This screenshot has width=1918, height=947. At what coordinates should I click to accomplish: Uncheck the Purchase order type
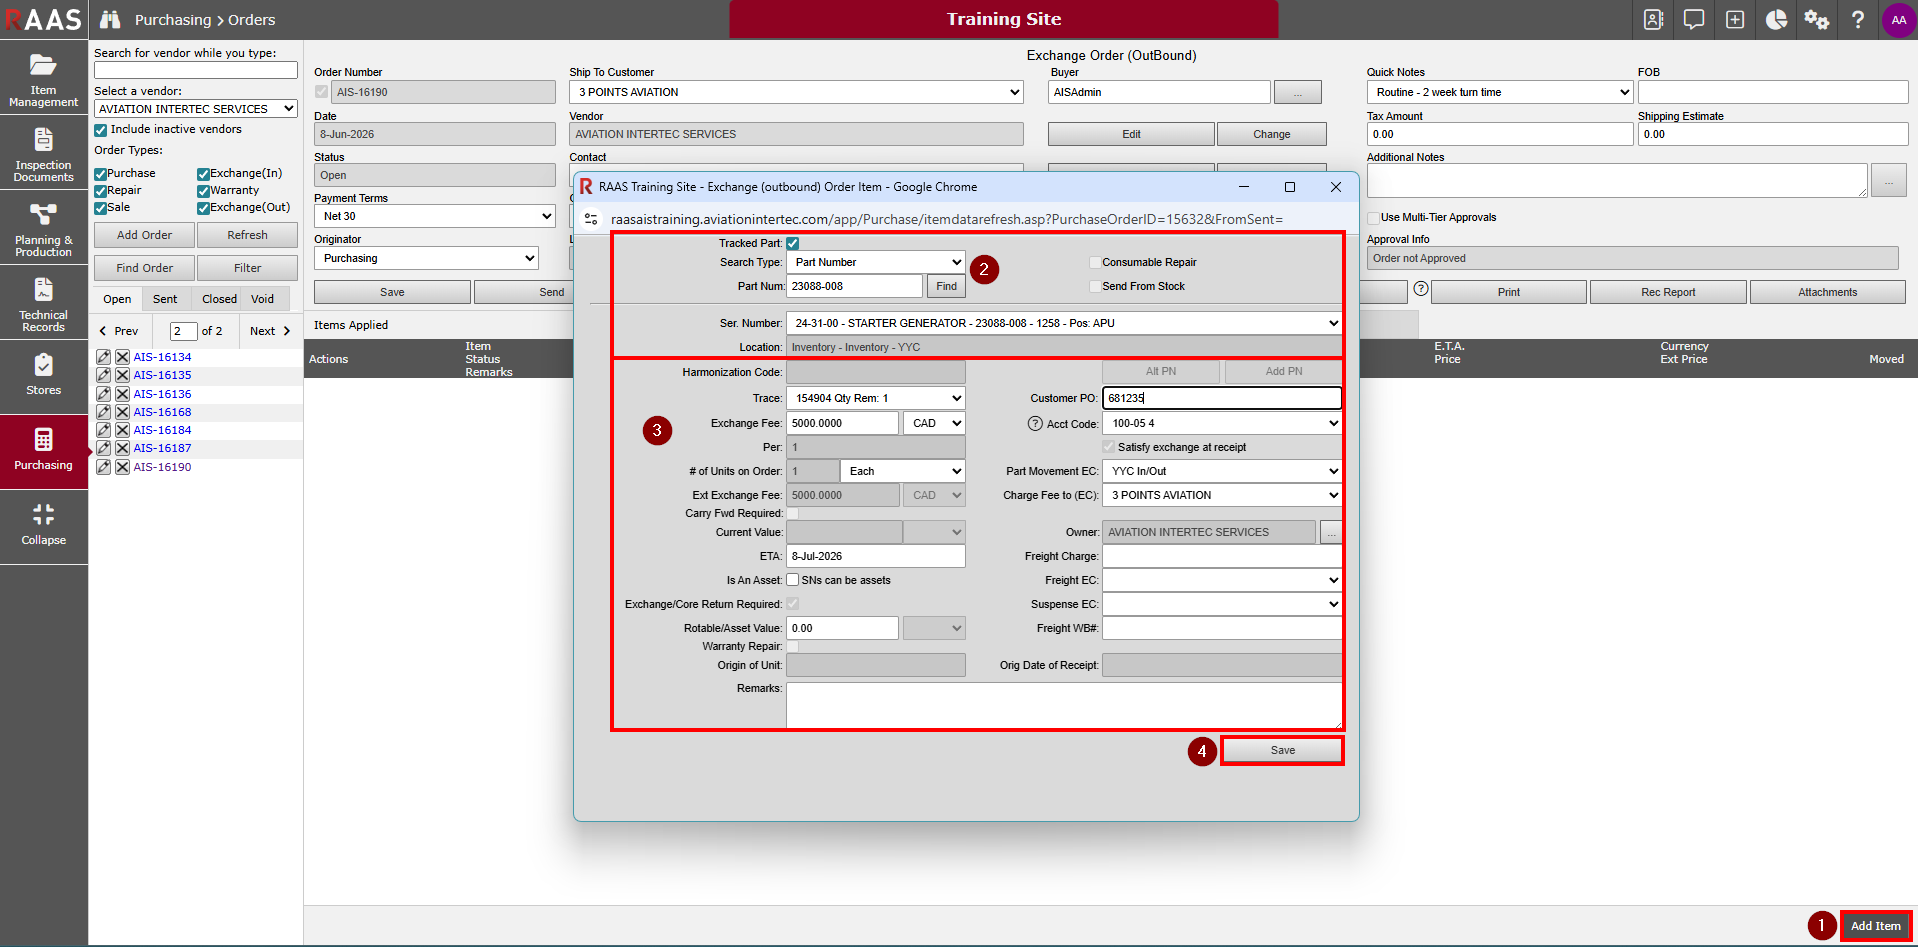pyautogui.click(x=101, y=174)
